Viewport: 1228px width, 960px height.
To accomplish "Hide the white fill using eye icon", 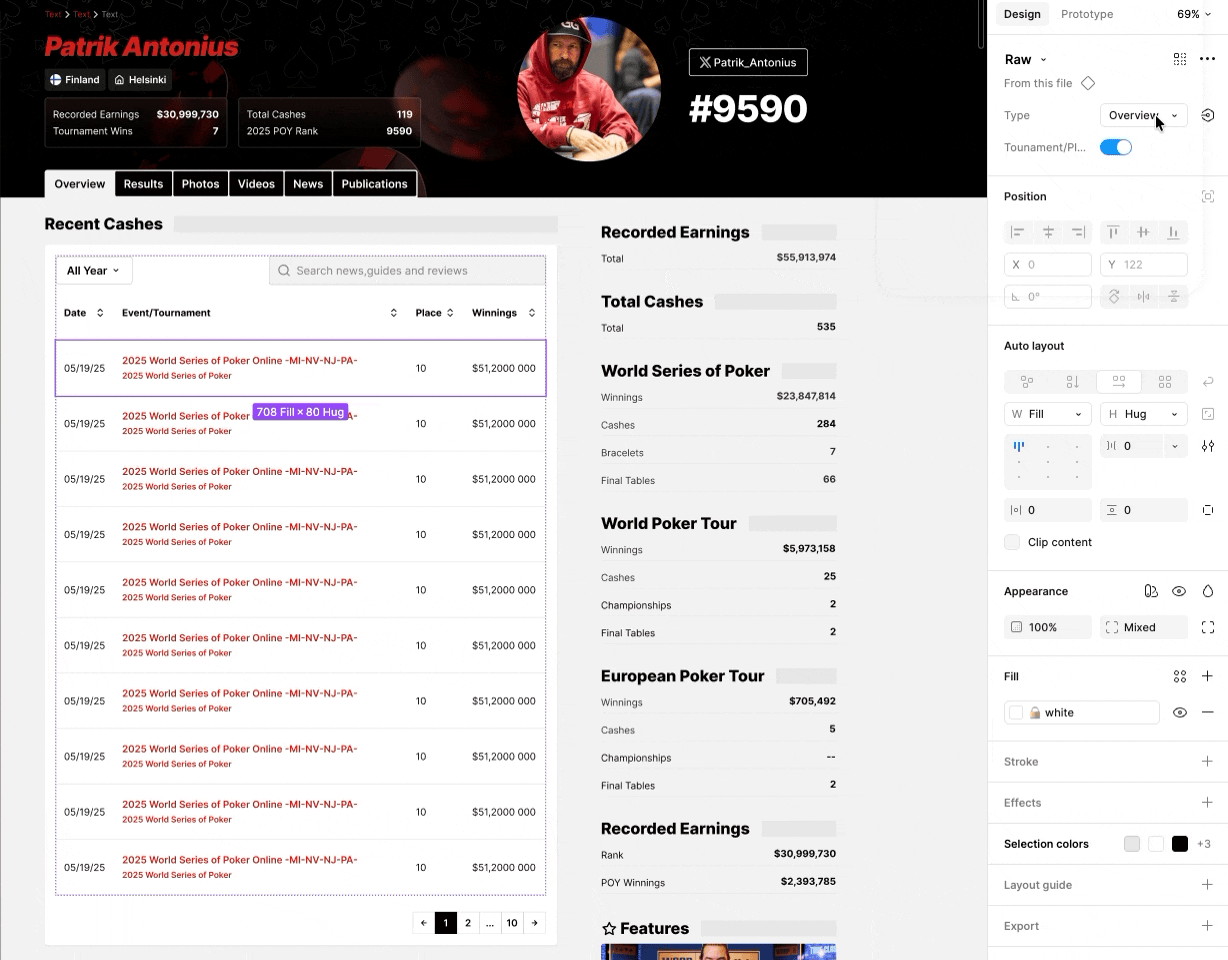I will [1180, 712].
